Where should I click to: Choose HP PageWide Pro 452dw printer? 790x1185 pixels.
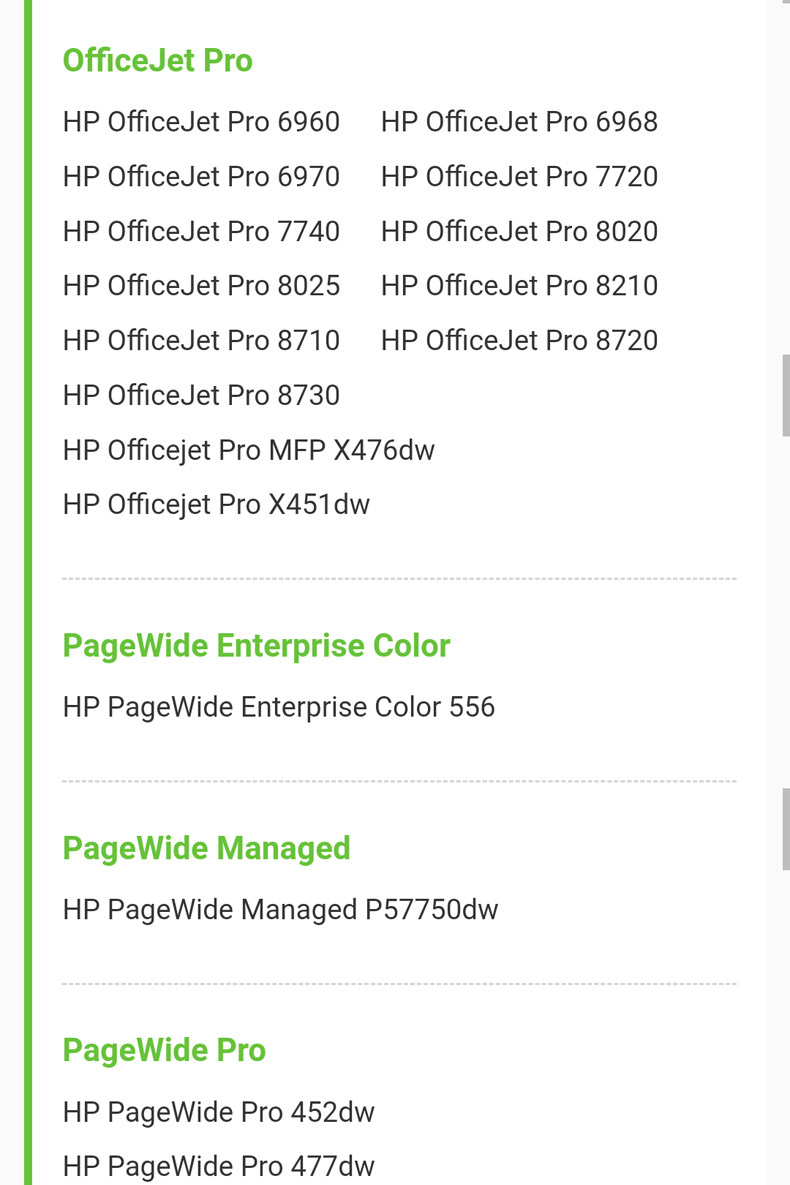(219, 1112)
